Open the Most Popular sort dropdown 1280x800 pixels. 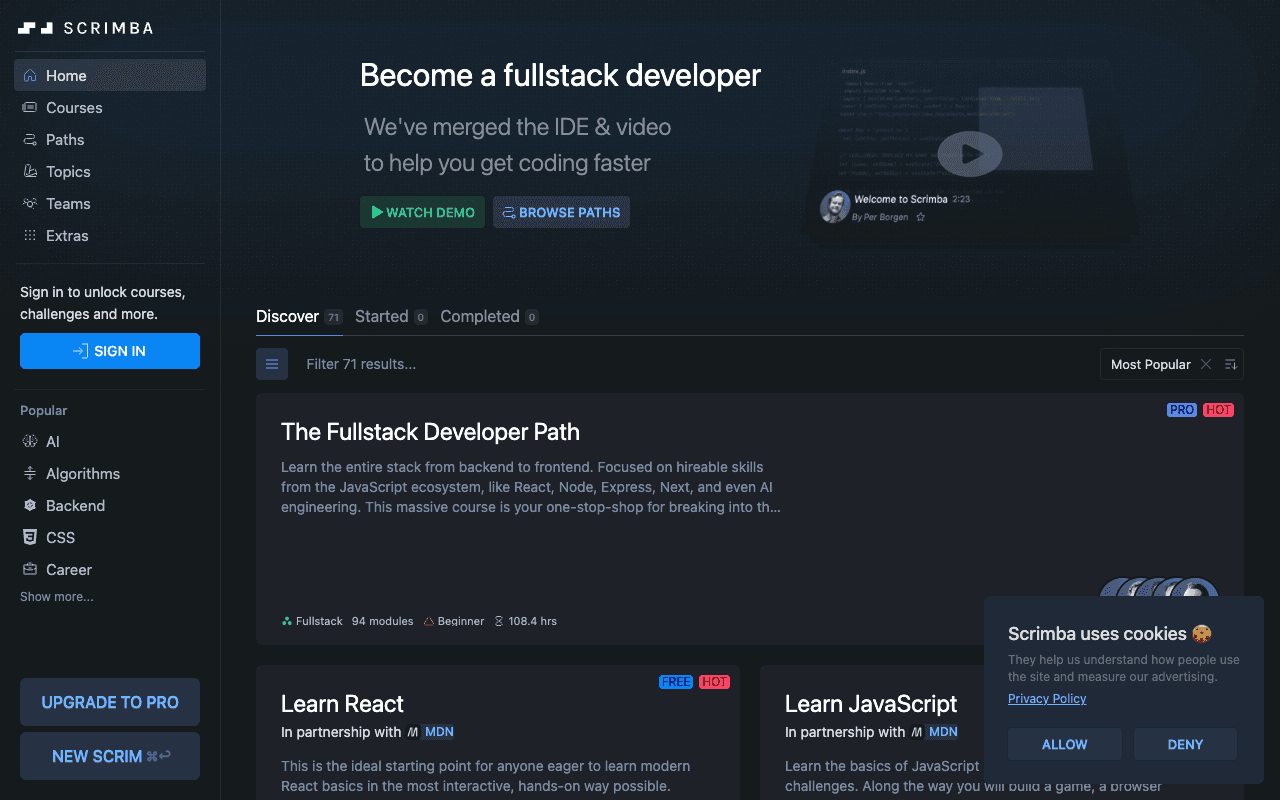click(1151, 364)
